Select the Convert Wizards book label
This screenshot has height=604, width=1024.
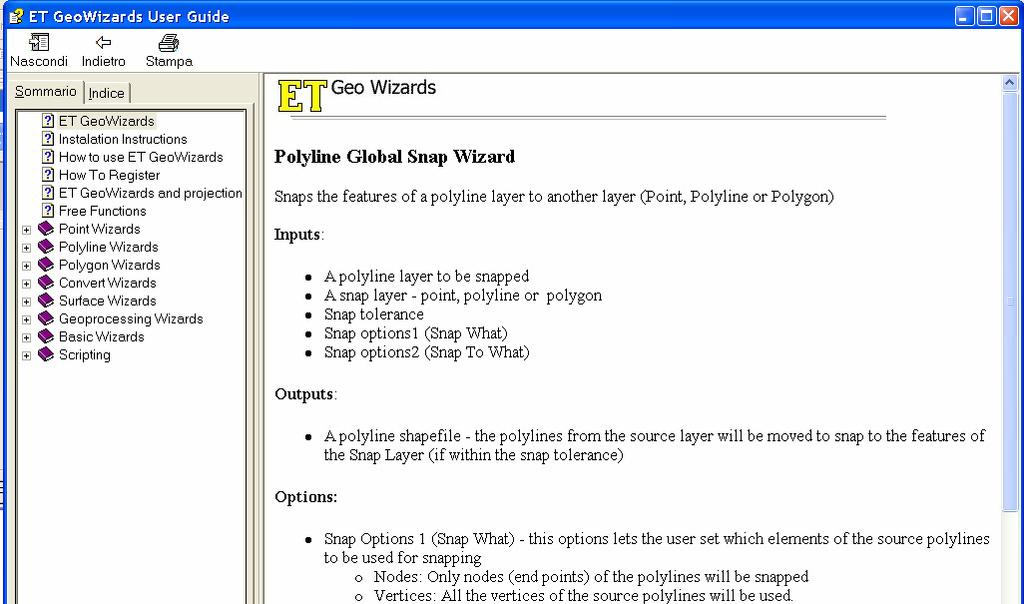pyautogui.click(x=107, y=283)
